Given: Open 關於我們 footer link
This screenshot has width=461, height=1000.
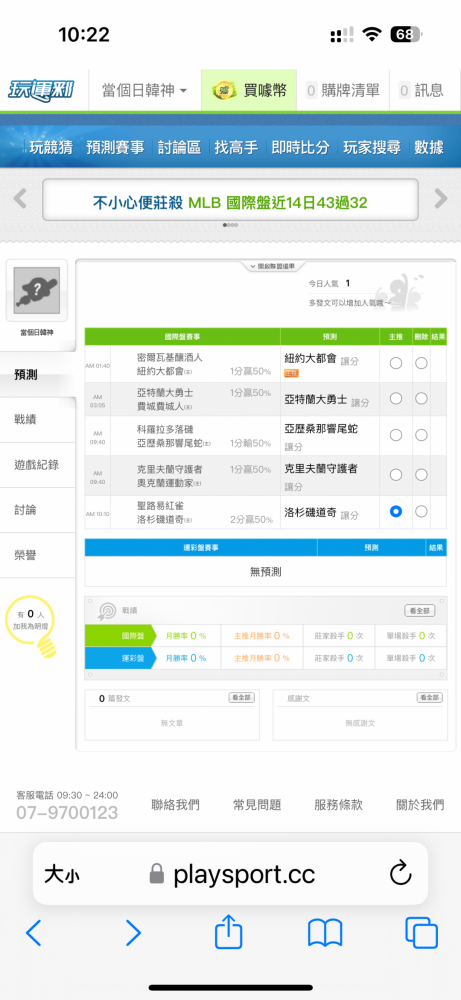Looking at the screenshot, I should point(420,805).
